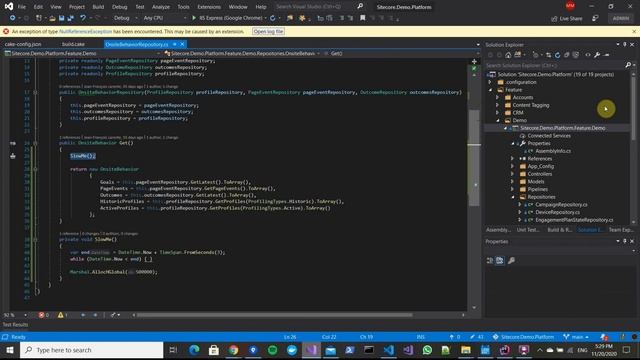The height and width of the screenshot is (360, 640).
Task: Open the Test Results panel tab
Action: click(15, 325)
